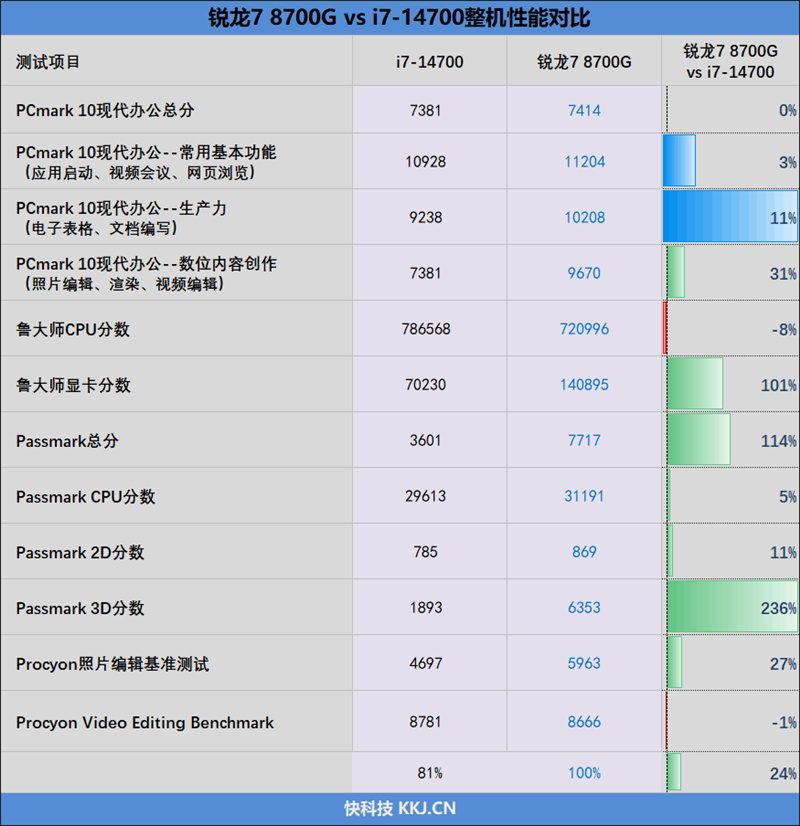Click the i7-14700 column header
800x826 pixels.
click(430, 62)
